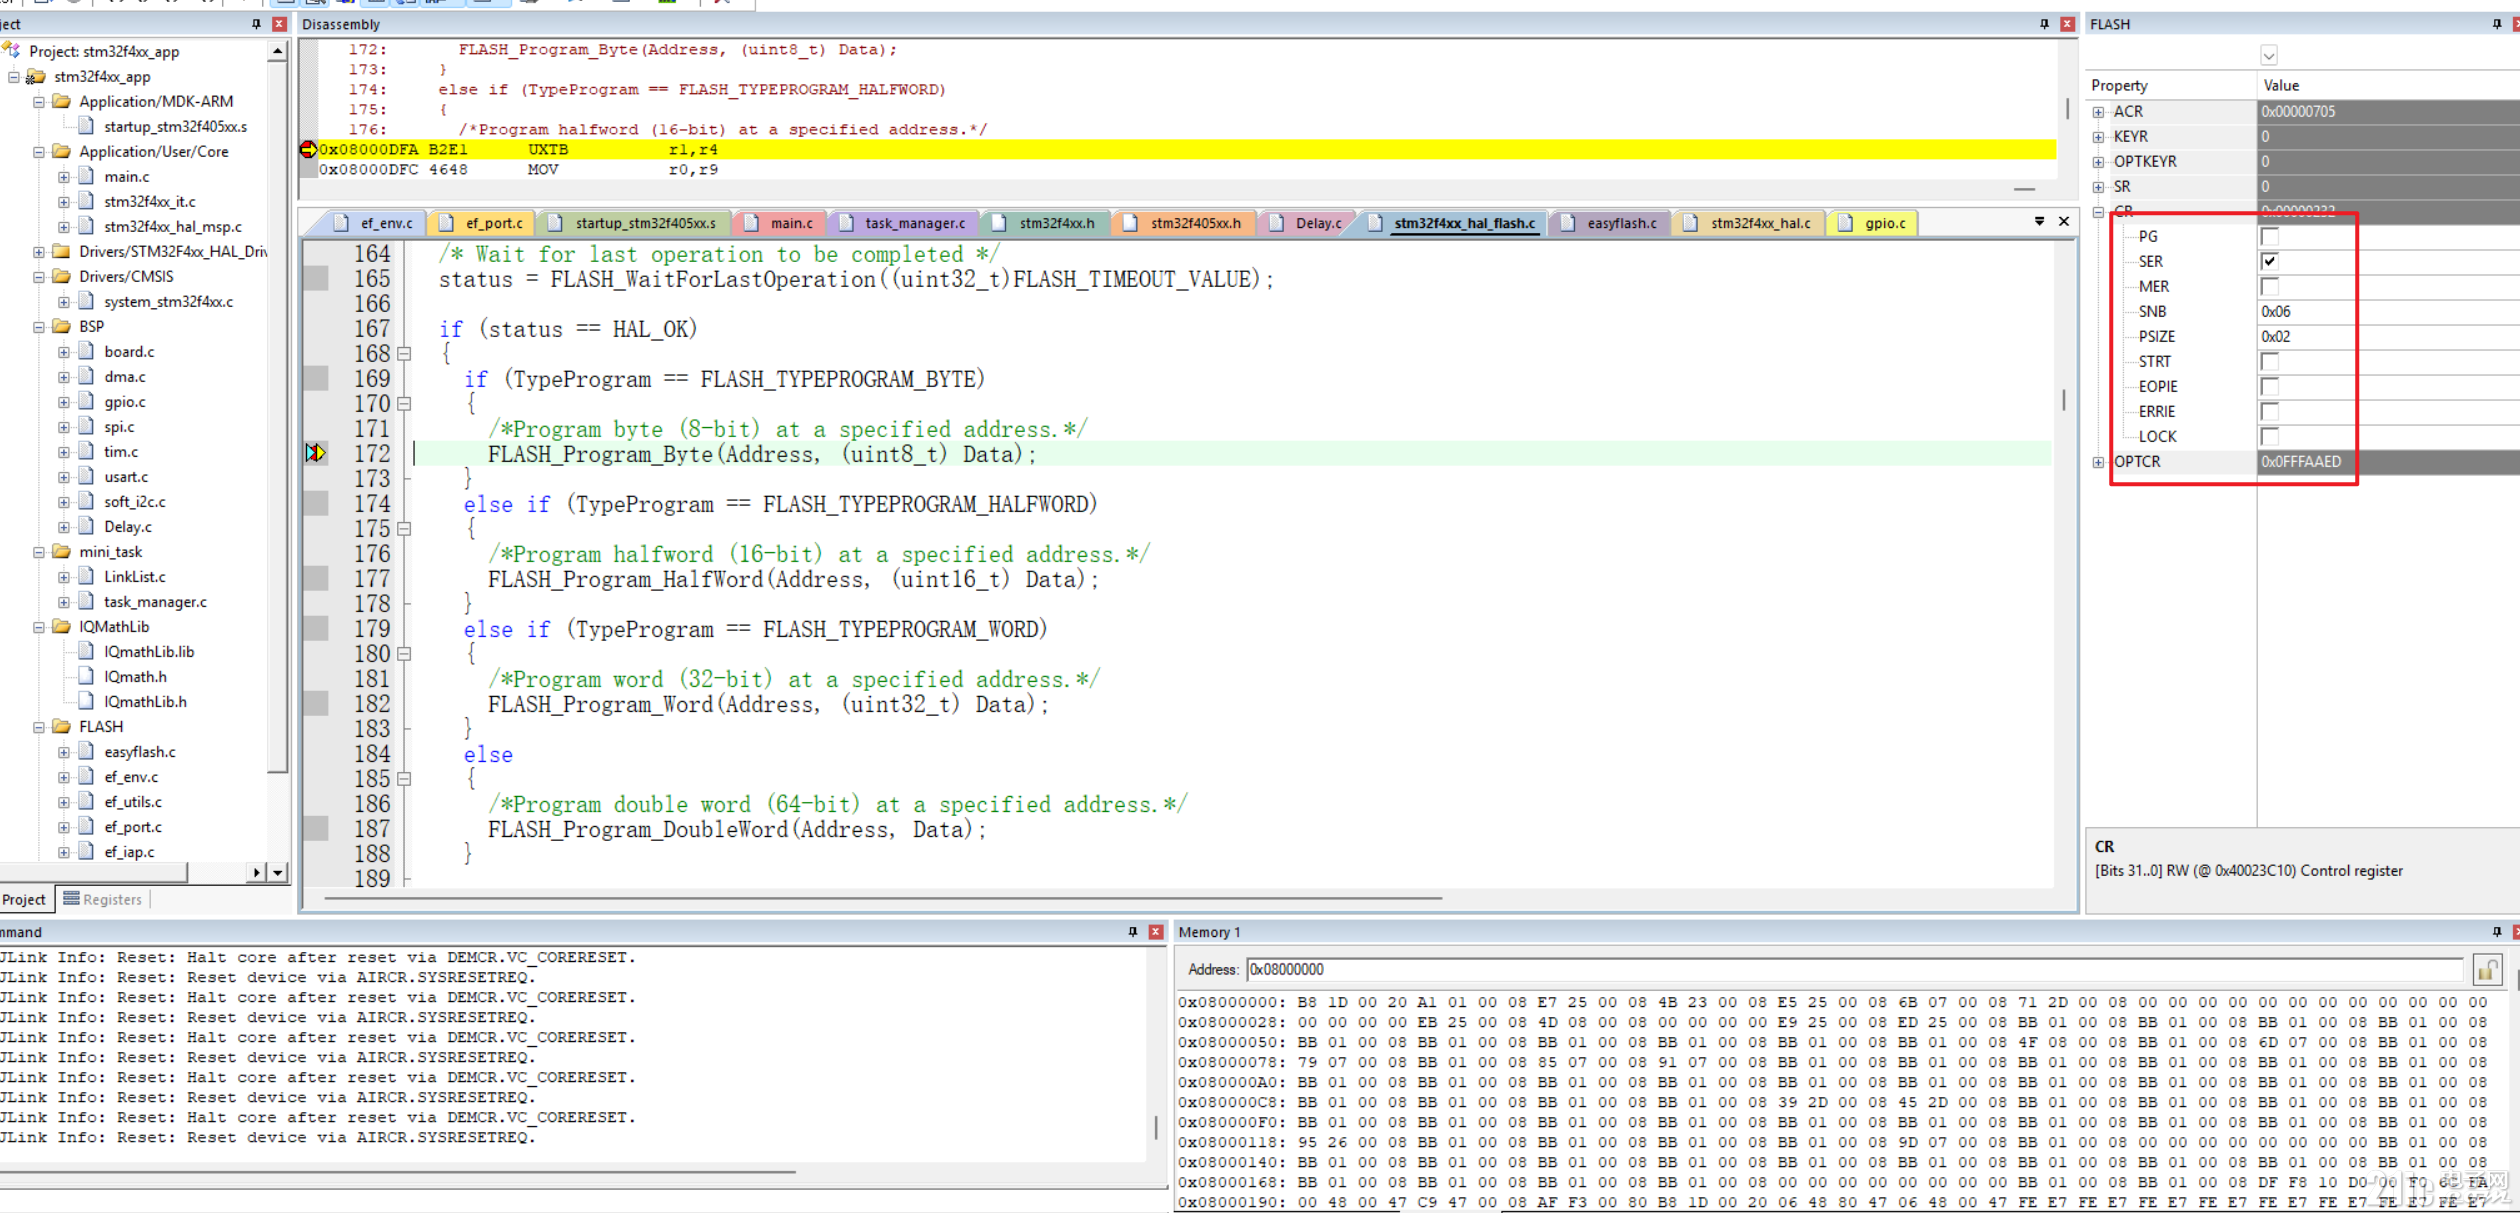This screenshot has width=2520, height=1213.
Task: Expand the ACR register
Action: click(x=2098, y=112)
